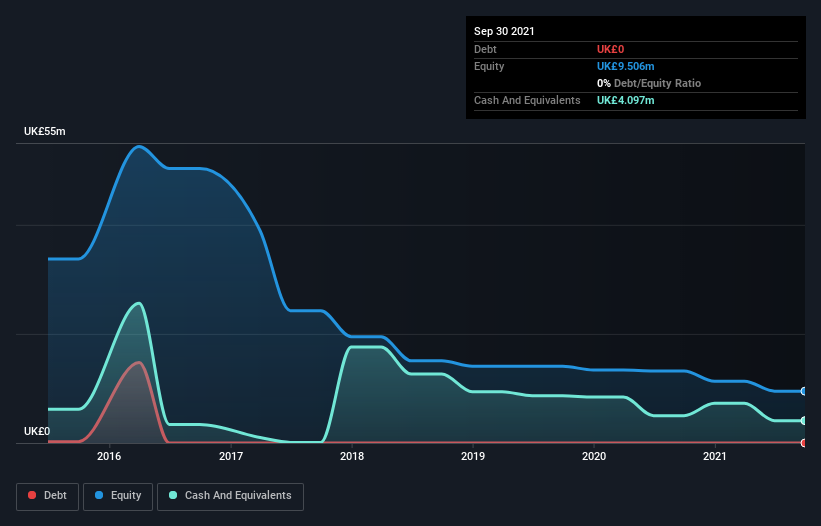Toggle the Equity legend button

[118, 496]
